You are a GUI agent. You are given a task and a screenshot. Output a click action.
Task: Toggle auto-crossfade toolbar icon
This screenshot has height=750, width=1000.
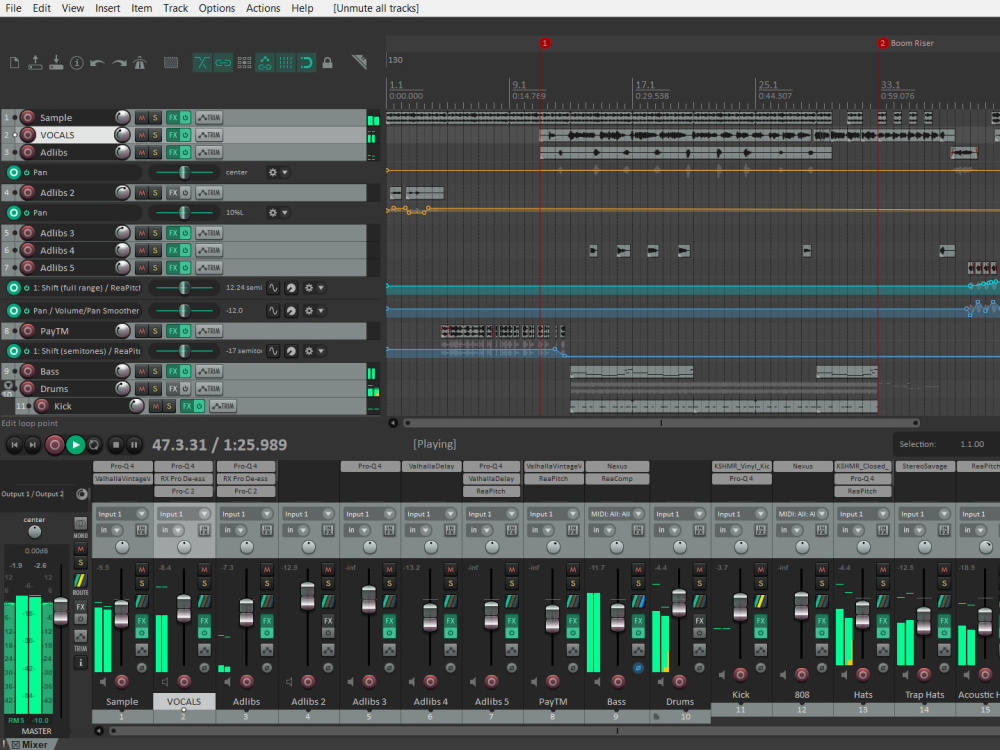point(202,62)
